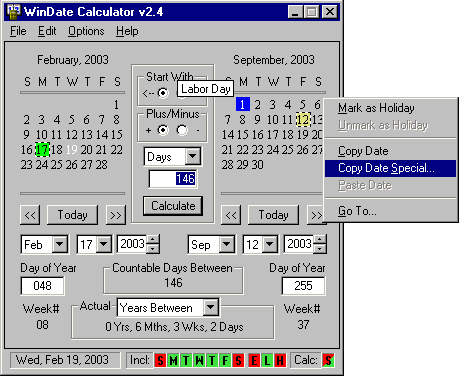Increase the right 2003 year spinner
This screenshot has width=459, height=376.
(x=320, y=240)
